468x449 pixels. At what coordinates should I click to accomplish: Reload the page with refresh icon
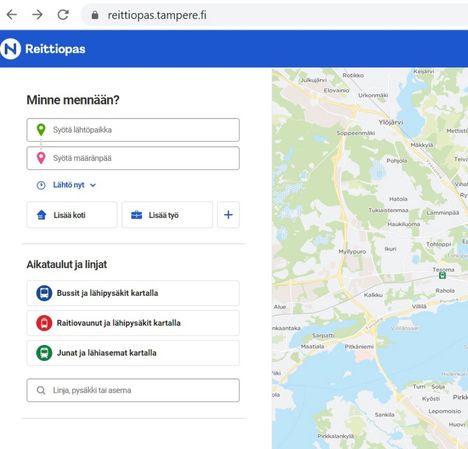tap(63, 15)
